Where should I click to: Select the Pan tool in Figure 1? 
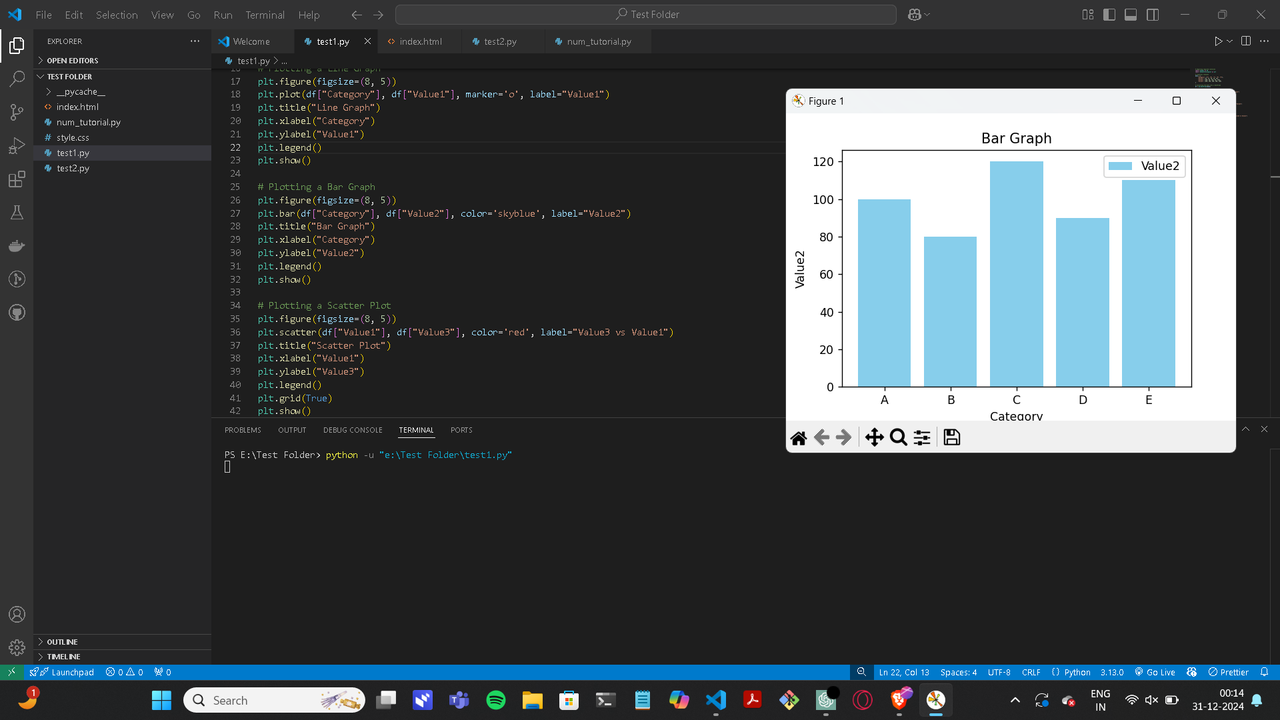[x=874, y=437]
